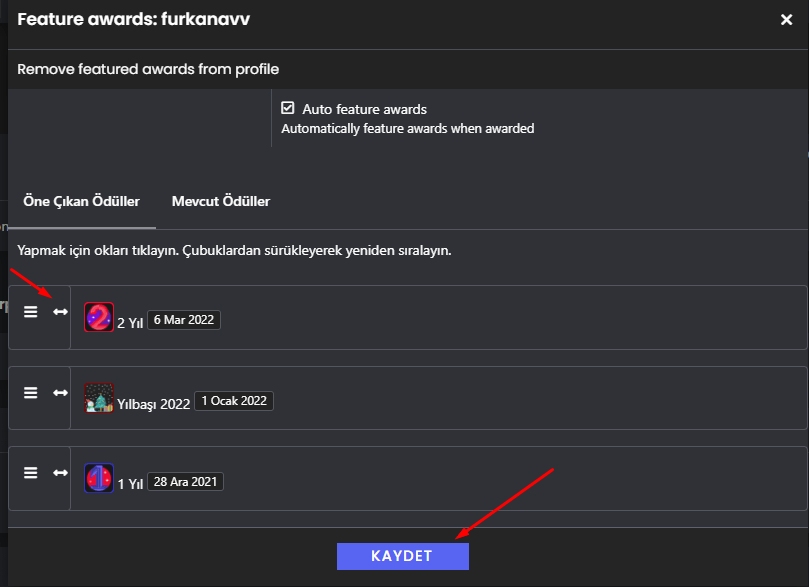Screen dimensions: 809x587
Task: Click the 1 Ocak 2022 date tag
Action: pos(234,401)
